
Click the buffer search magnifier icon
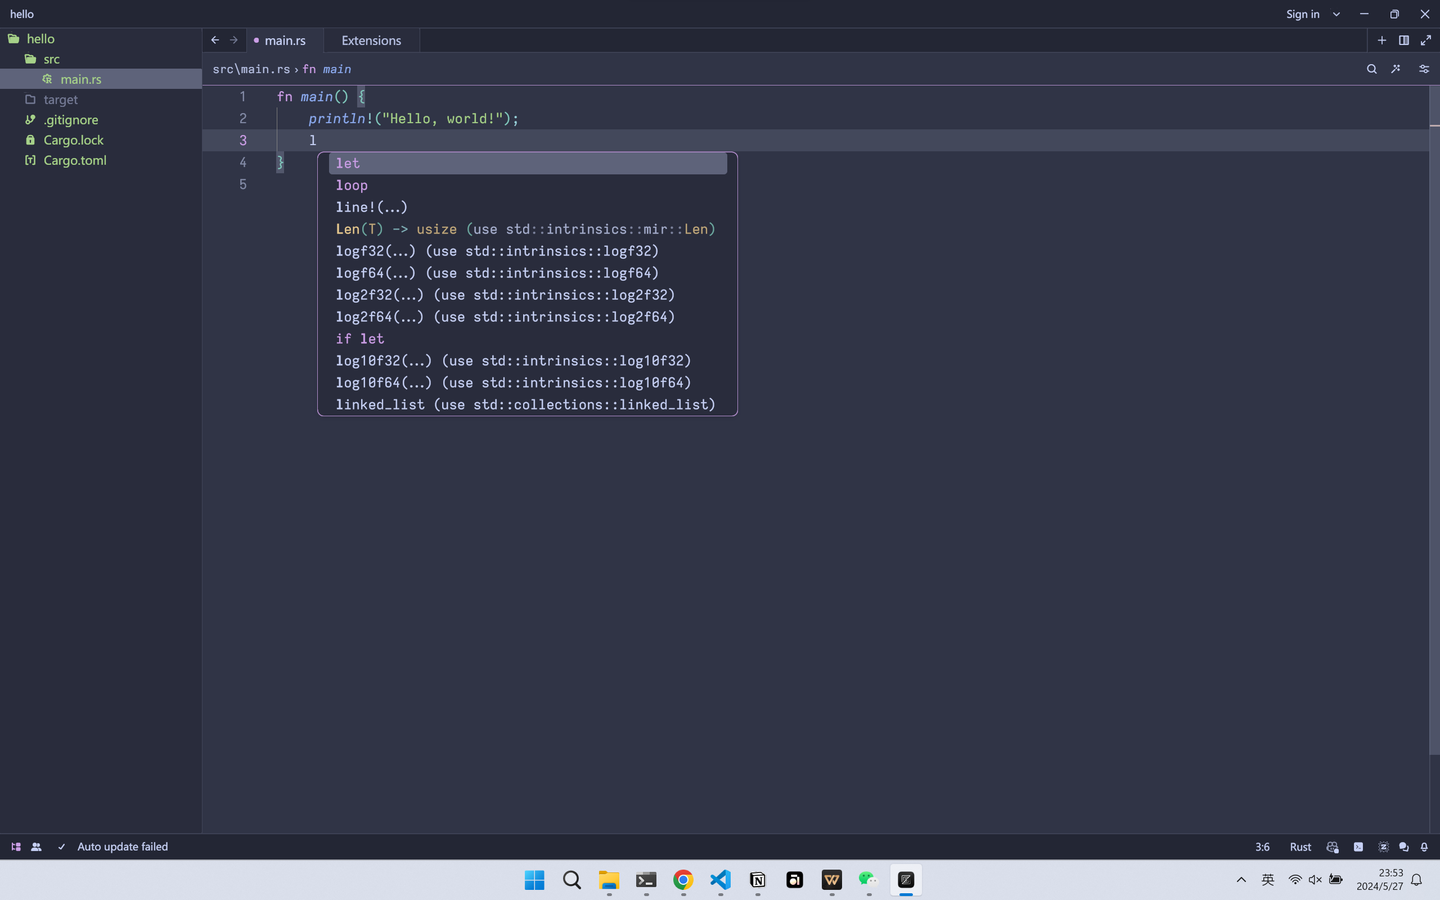coord(1372,69)
